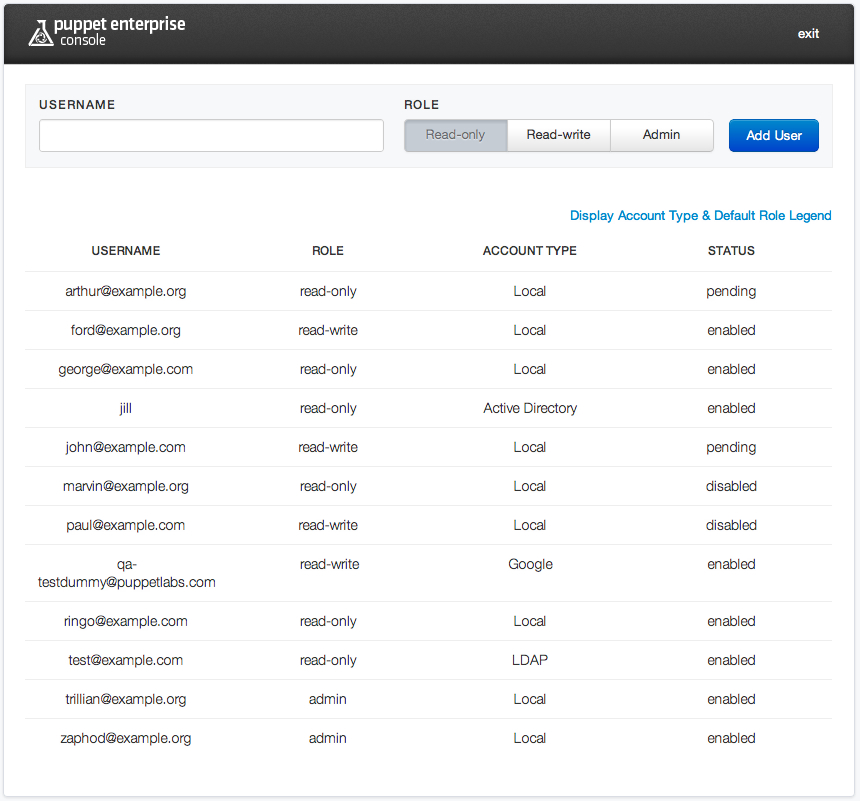Select the arthur@example.org user row
This screenshot has height=801, width=860.
[x=126, y=292]
